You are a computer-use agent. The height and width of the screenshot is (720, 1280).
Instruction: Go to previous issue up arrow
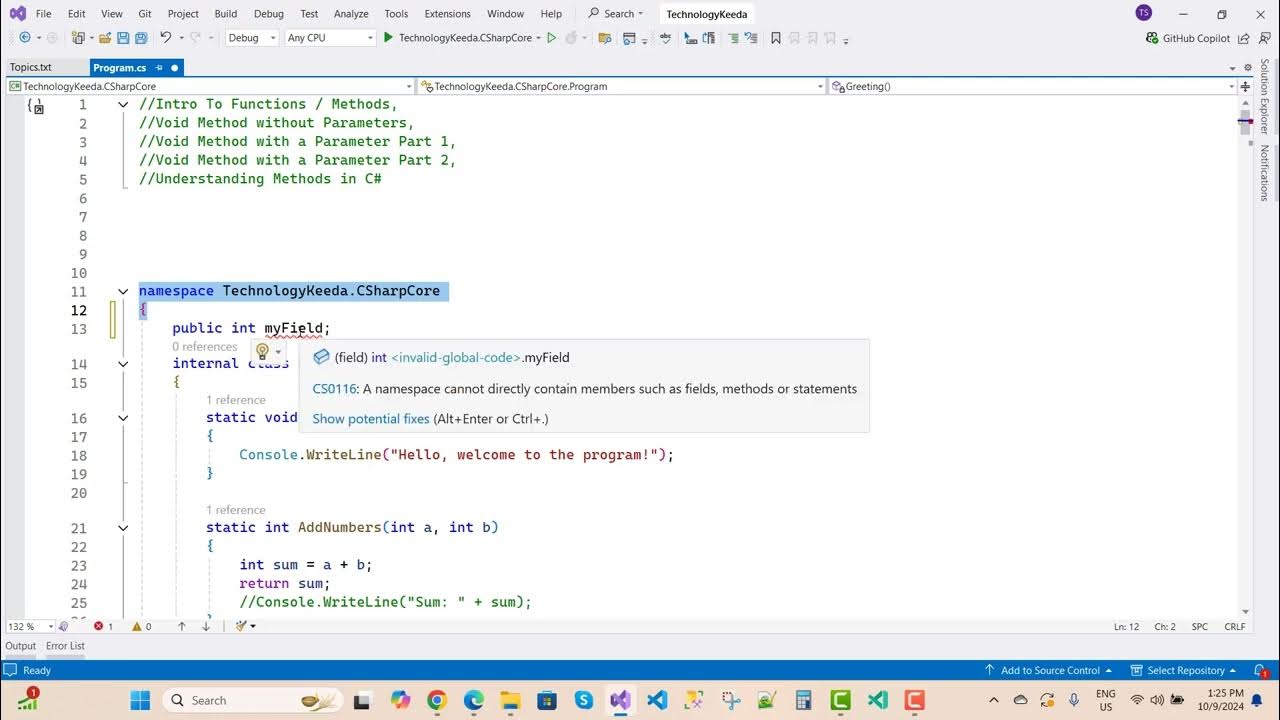click(182, 626)
